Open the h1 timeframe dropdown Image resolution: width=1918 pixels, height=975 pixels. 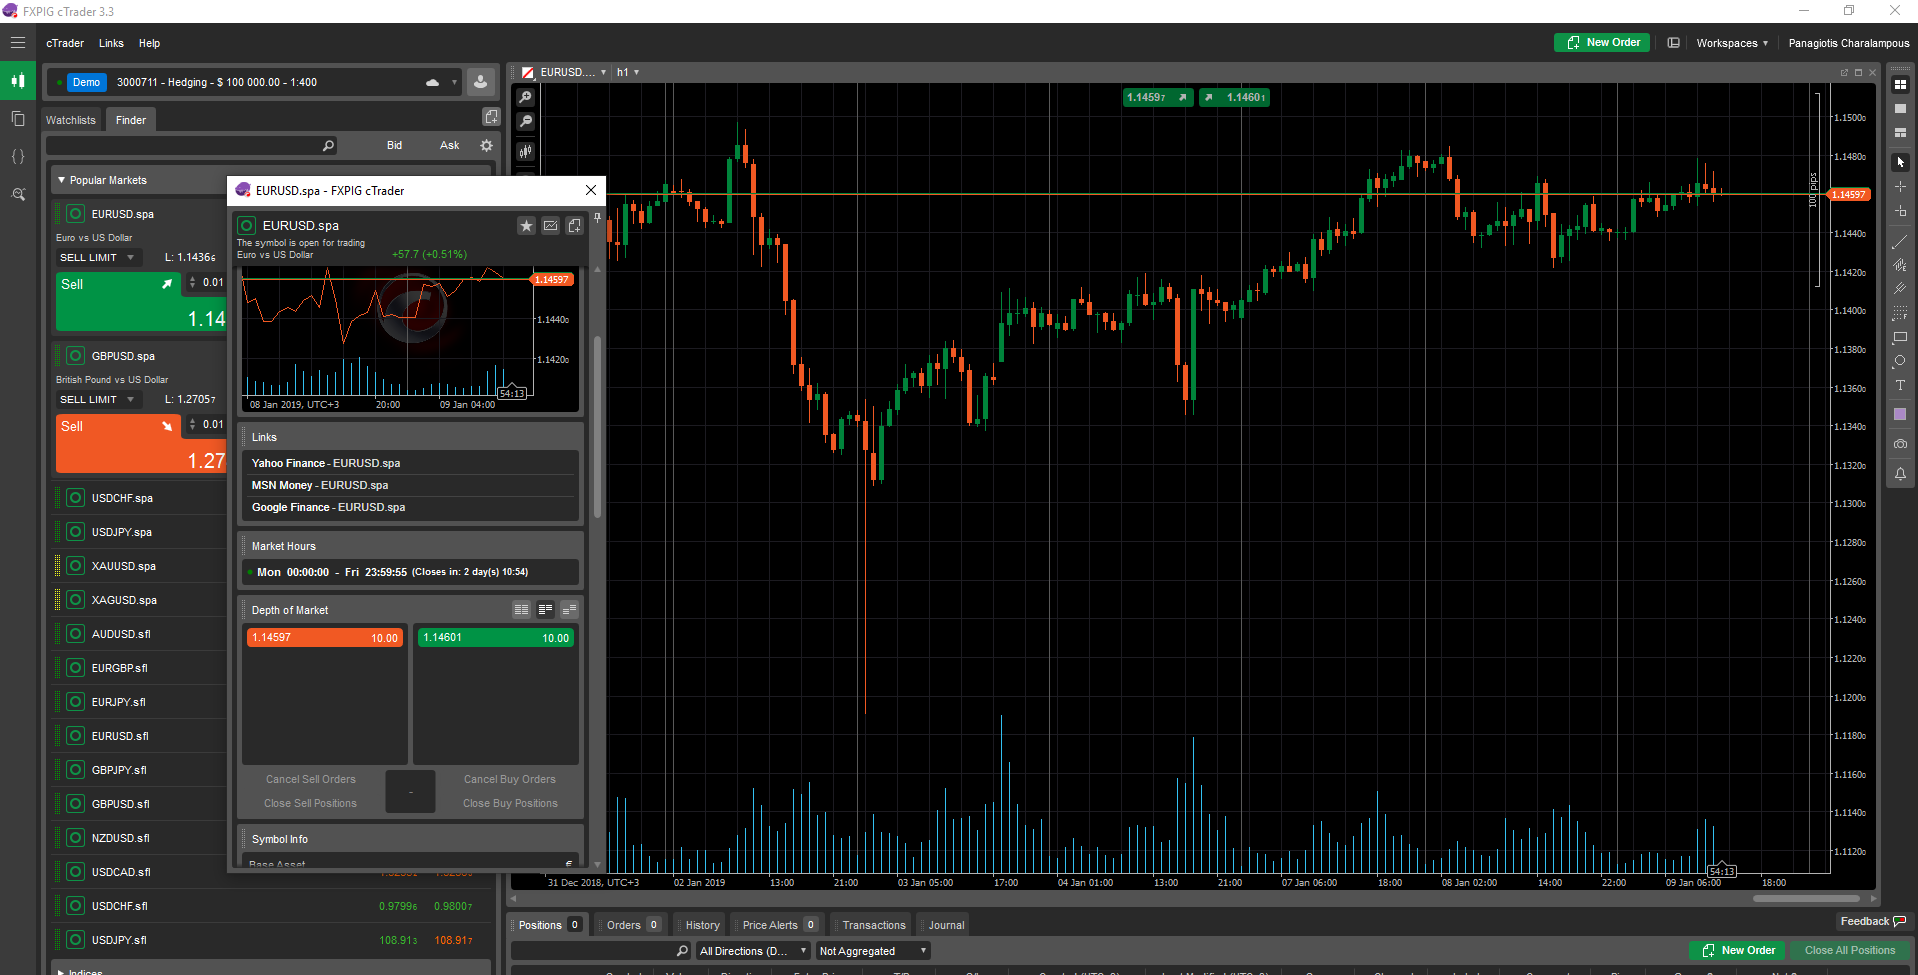coord(627,73)
